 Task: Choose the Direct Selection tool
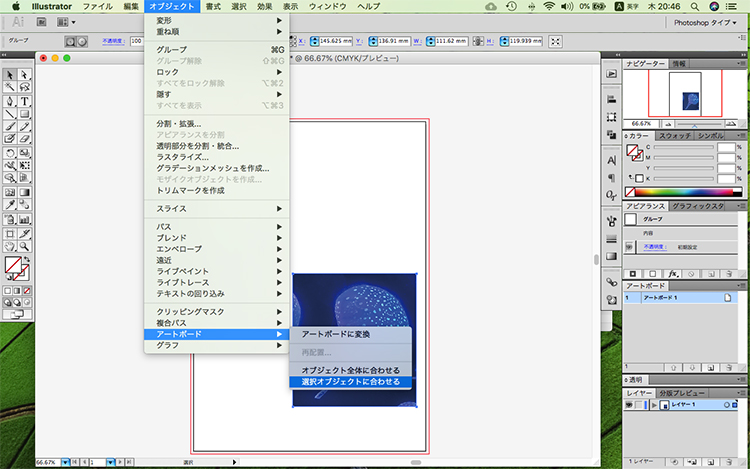click(x=23, y=75)
